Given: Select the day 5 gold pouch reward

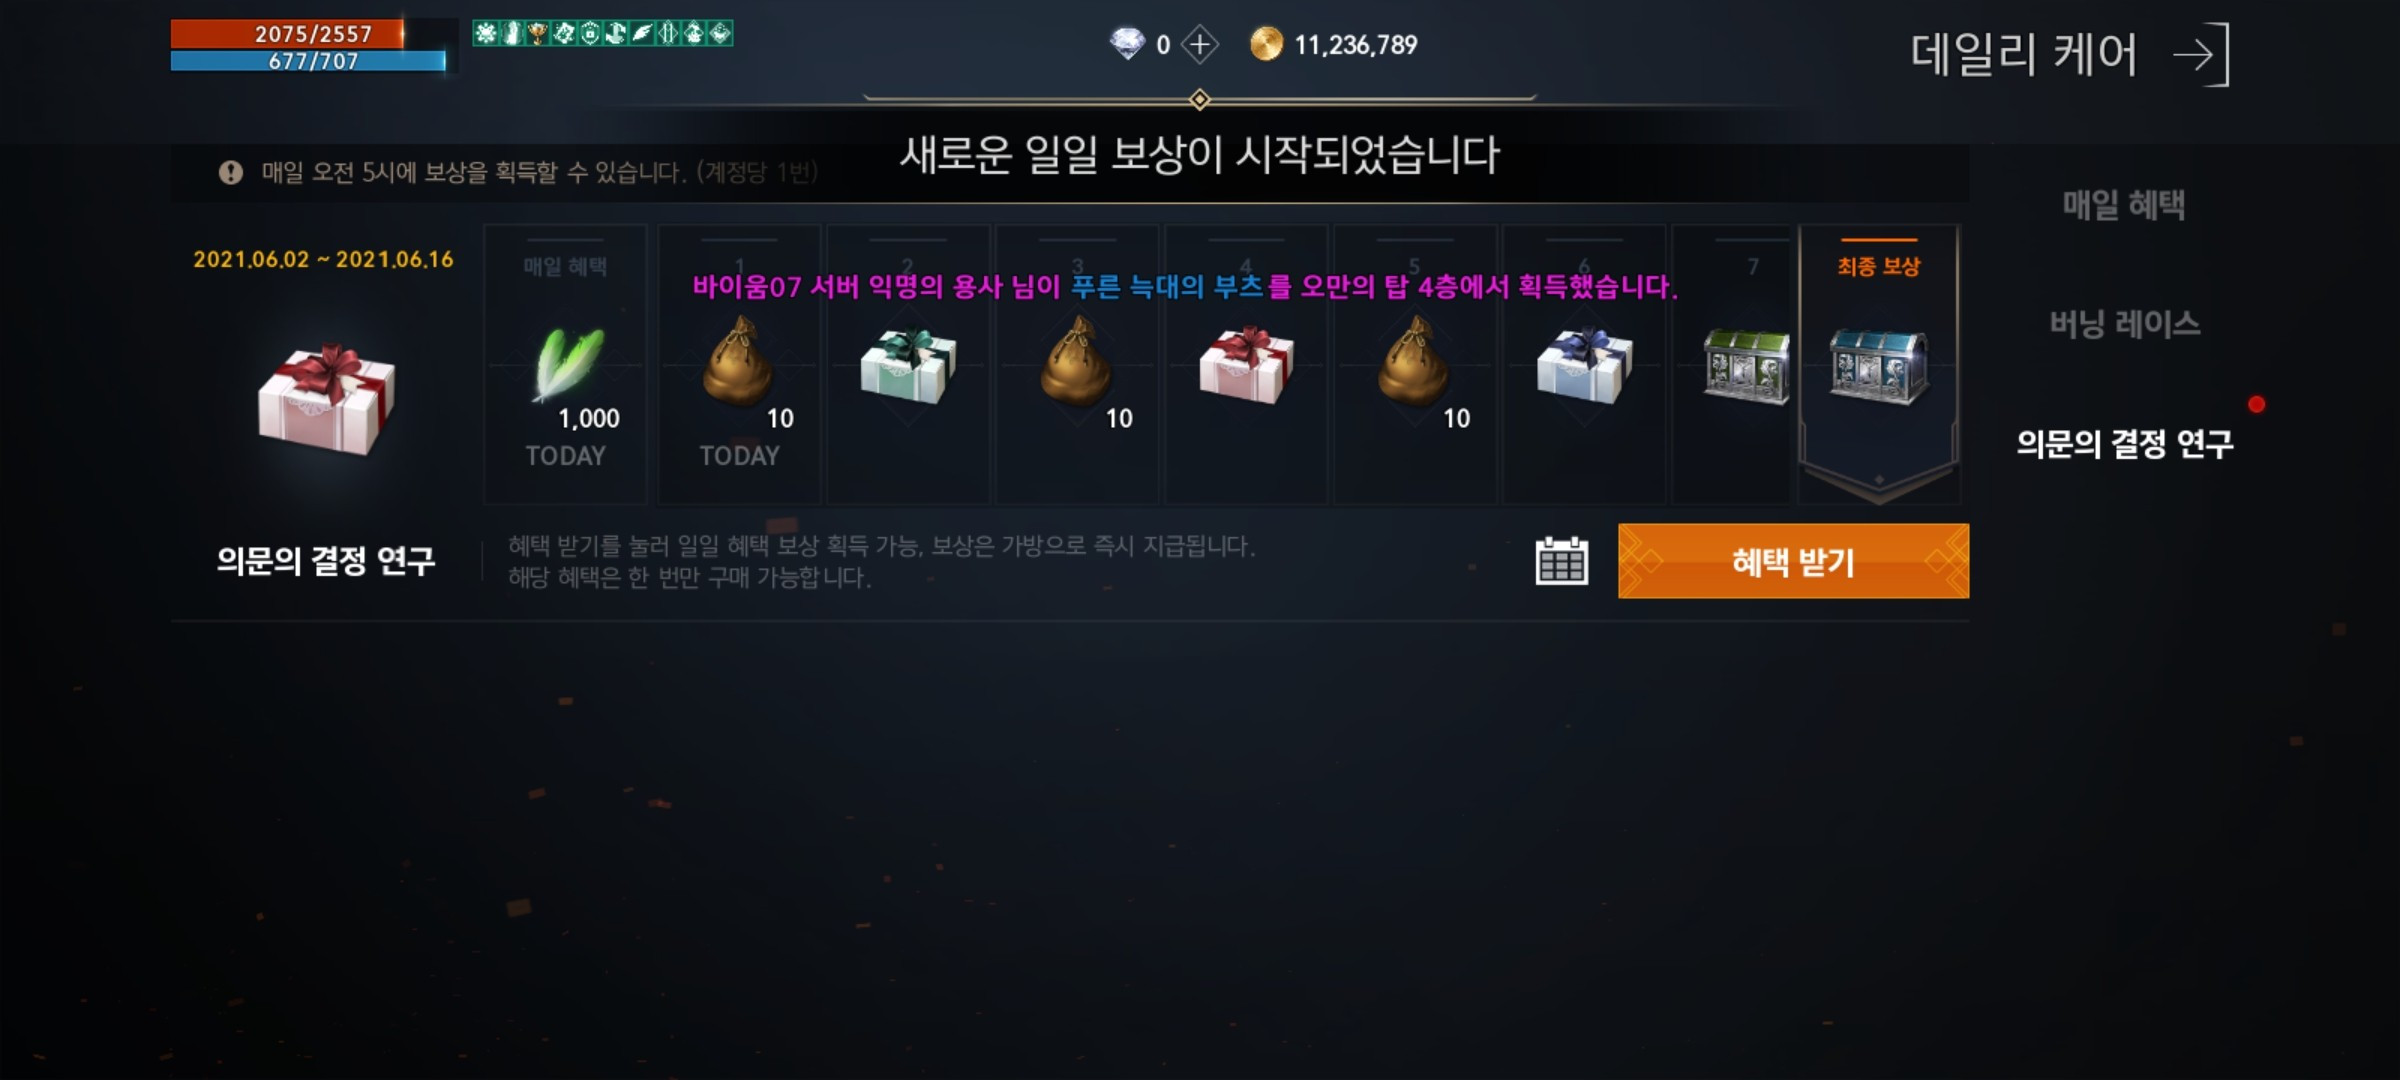Looking at the screenshot, I should pyautogui.click(x=1414, y=362).
